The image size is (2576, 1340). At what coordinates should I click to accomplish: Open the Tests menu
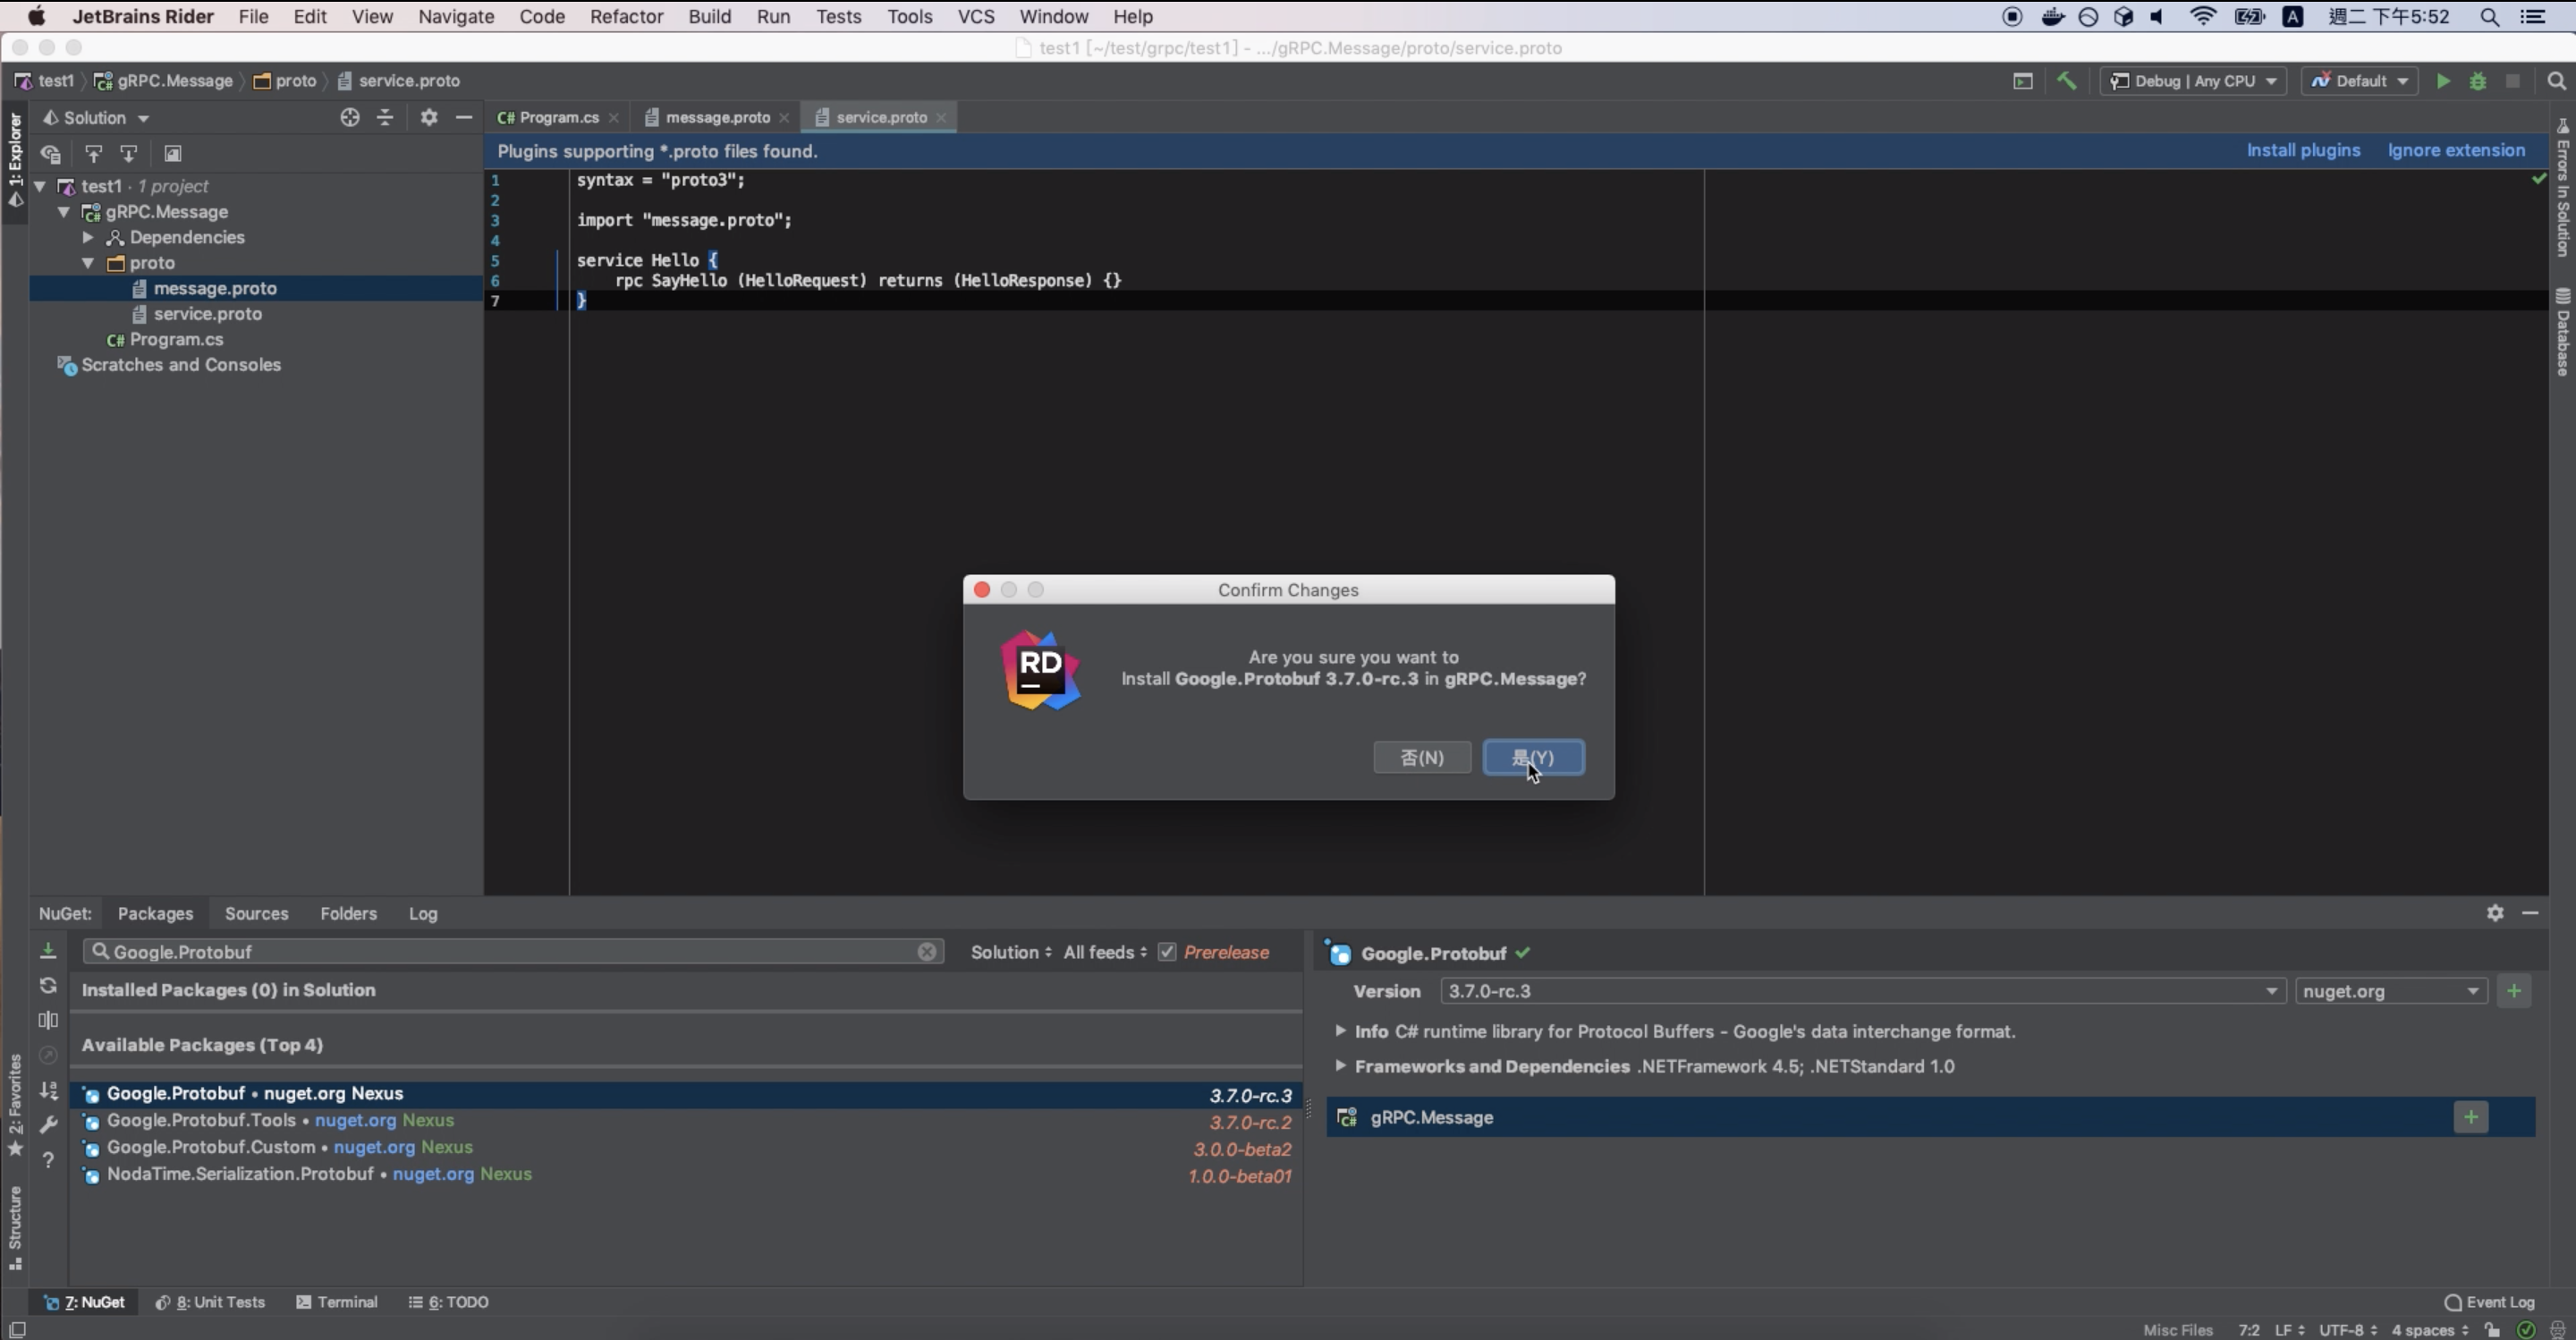[x=838, y=16]
